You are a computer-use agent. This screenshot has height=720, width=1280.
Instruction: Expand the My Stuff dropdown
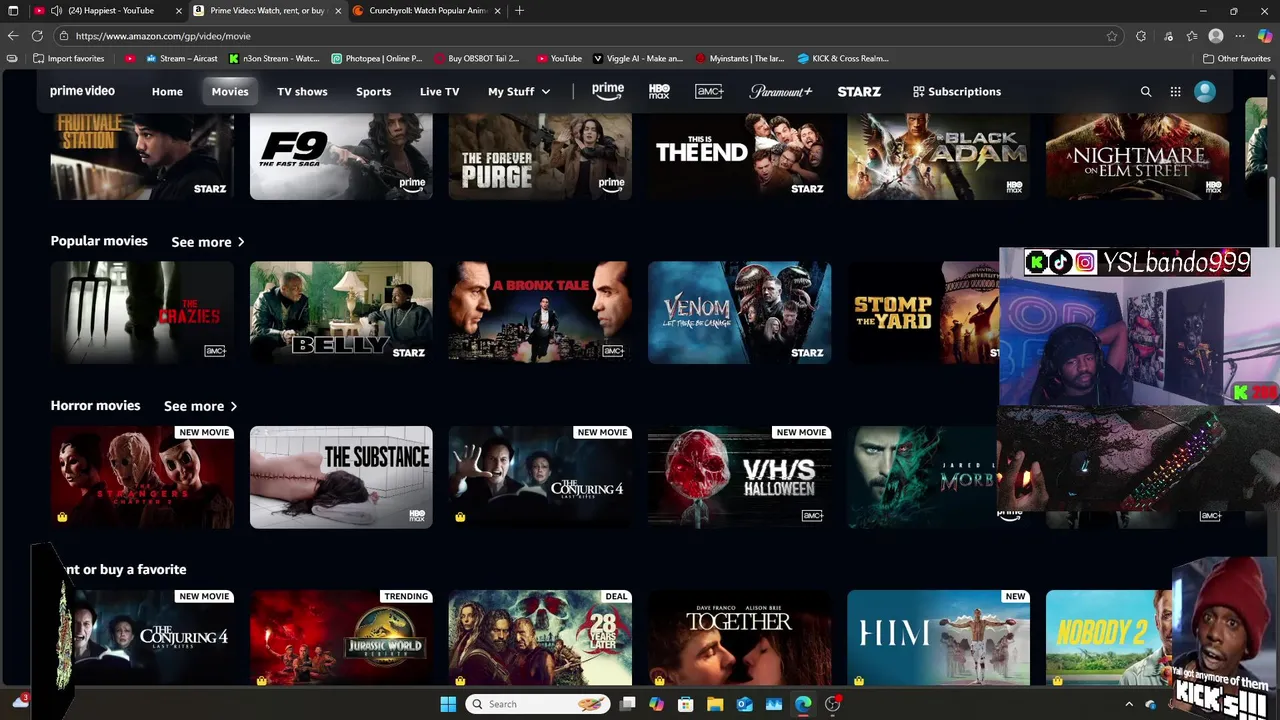coord(519,91)
